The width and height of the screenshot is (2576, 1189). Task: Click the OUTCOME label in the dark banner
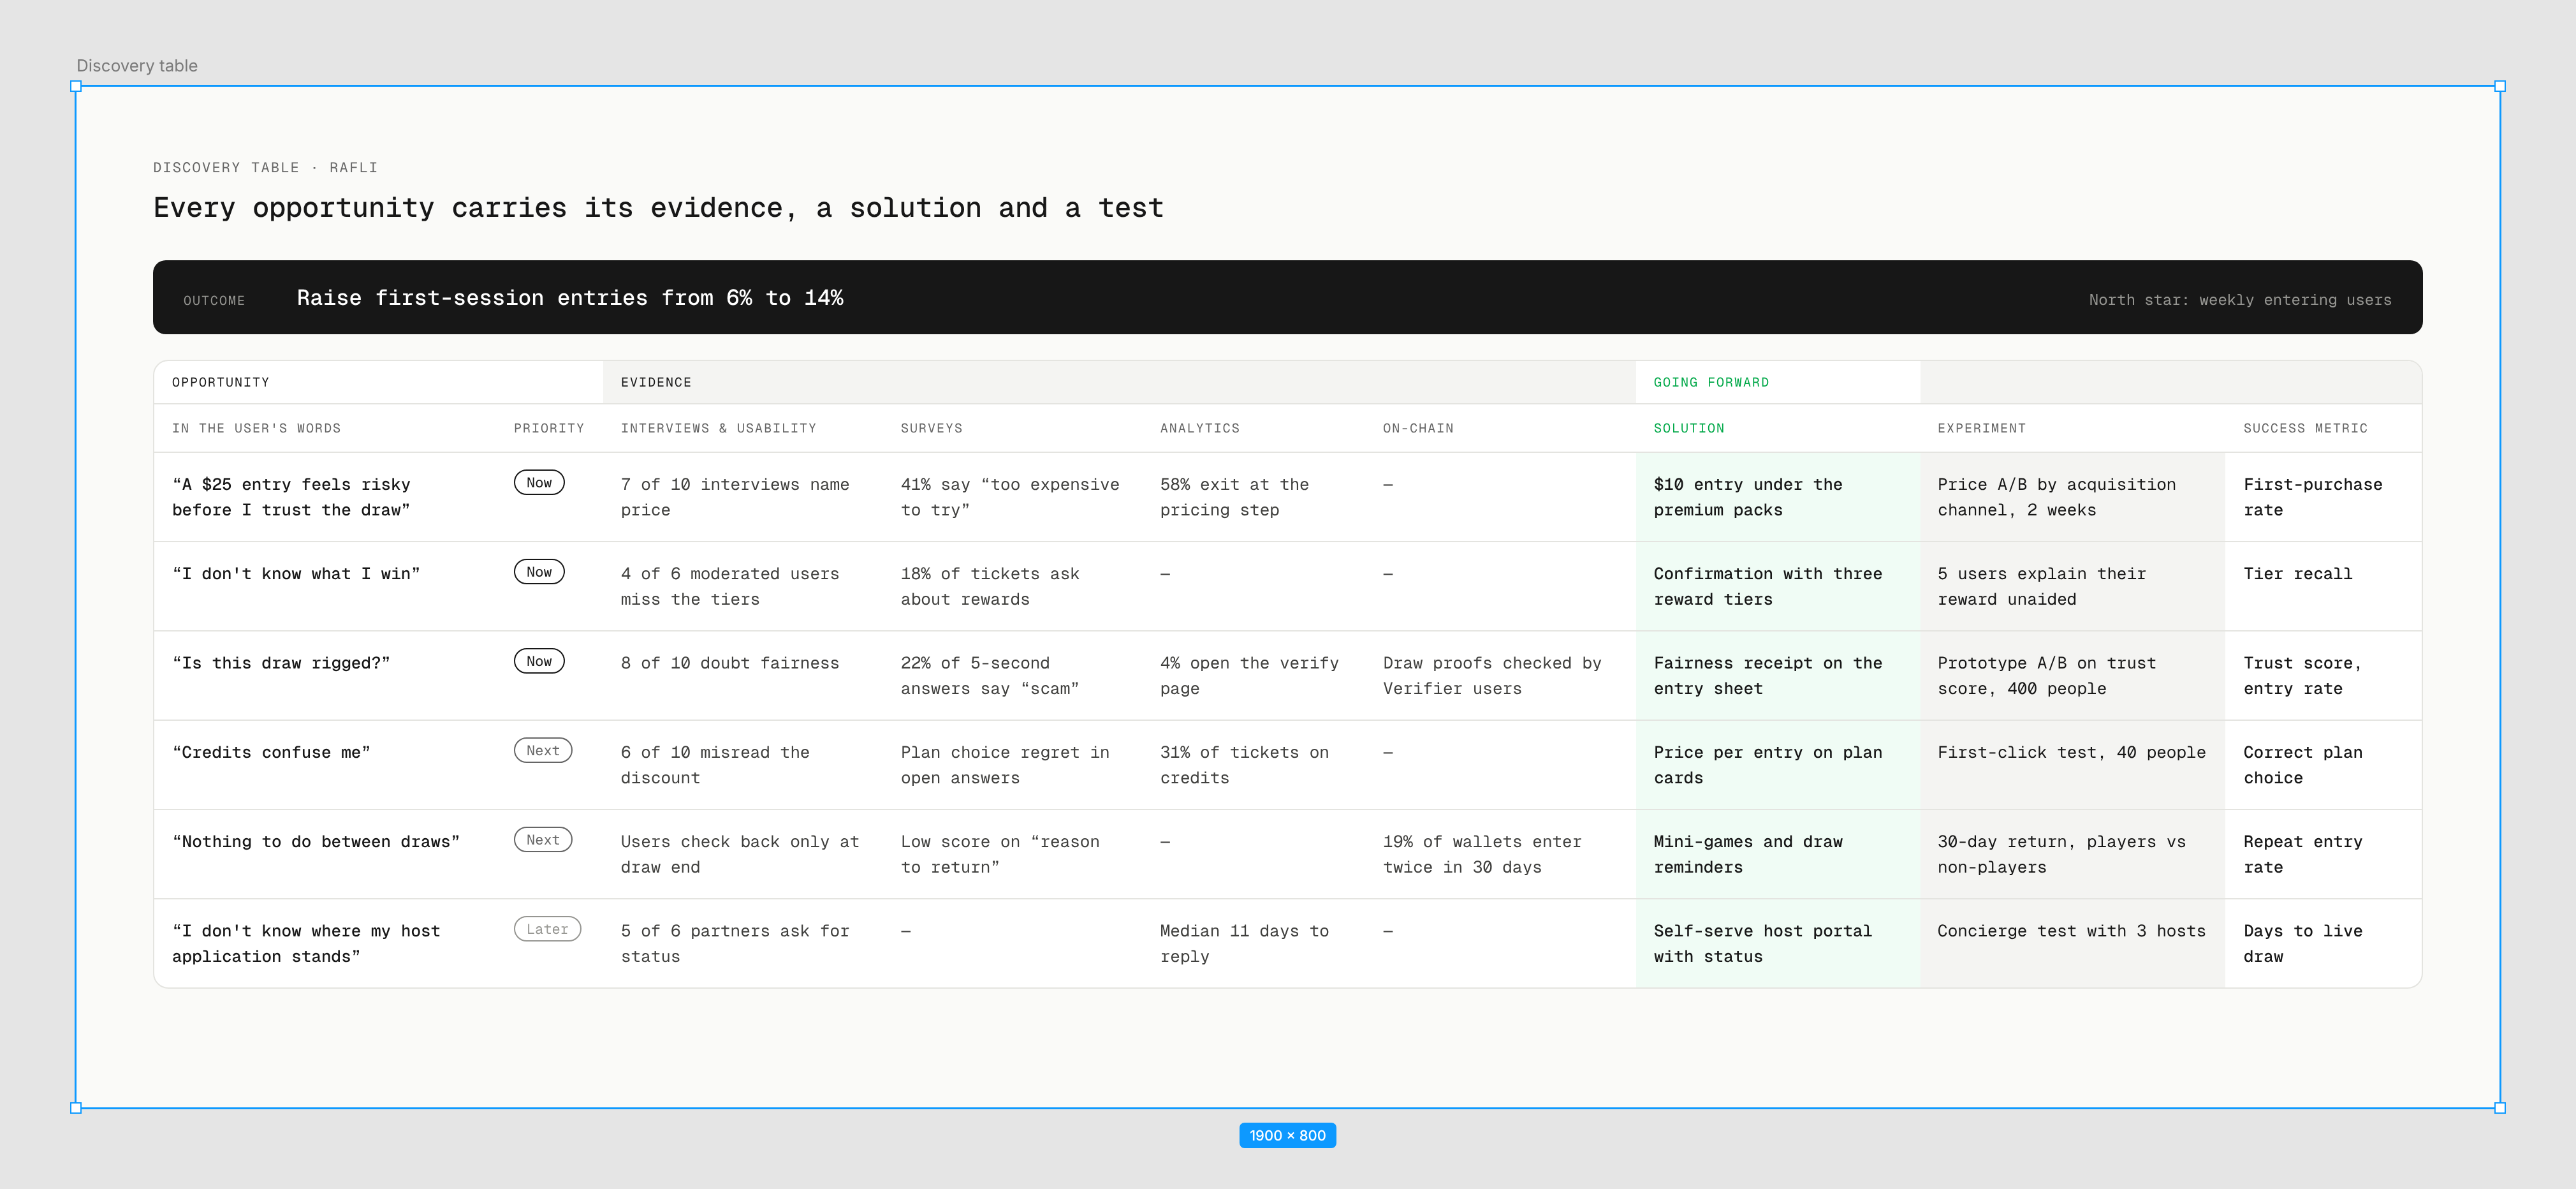click(214, 300)
